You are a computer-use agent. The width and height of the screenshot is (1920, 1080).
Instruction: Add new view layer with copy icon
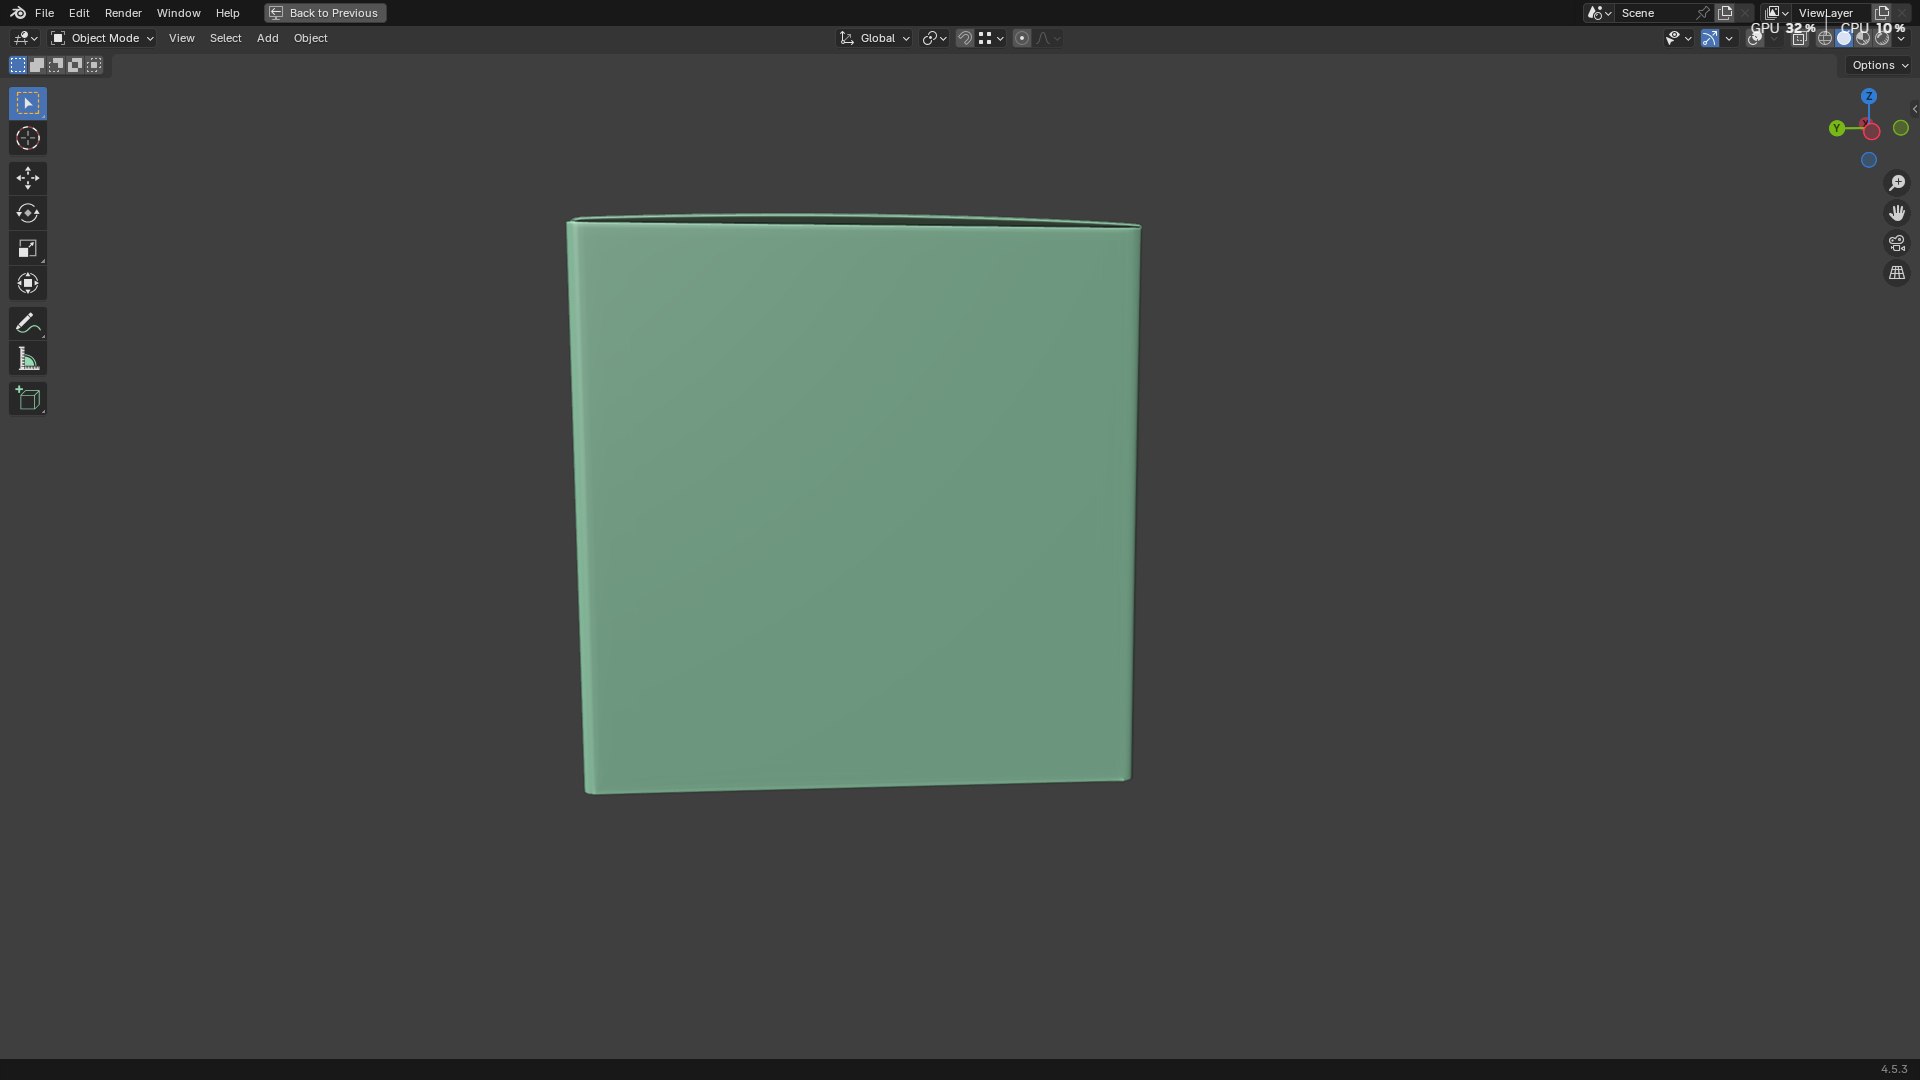(1882, 13)
